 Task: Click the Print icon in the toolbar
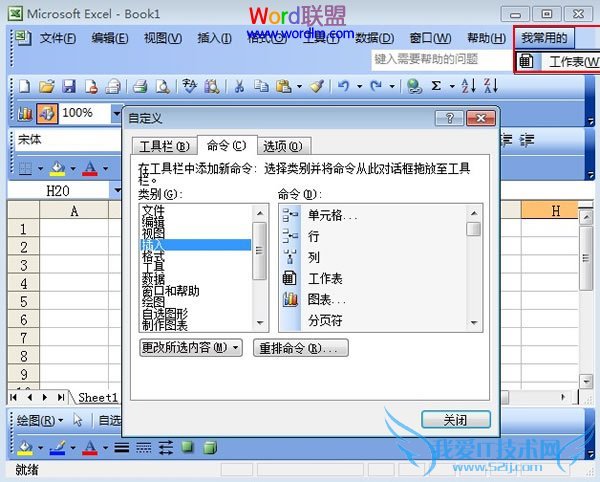click(140, 86)
